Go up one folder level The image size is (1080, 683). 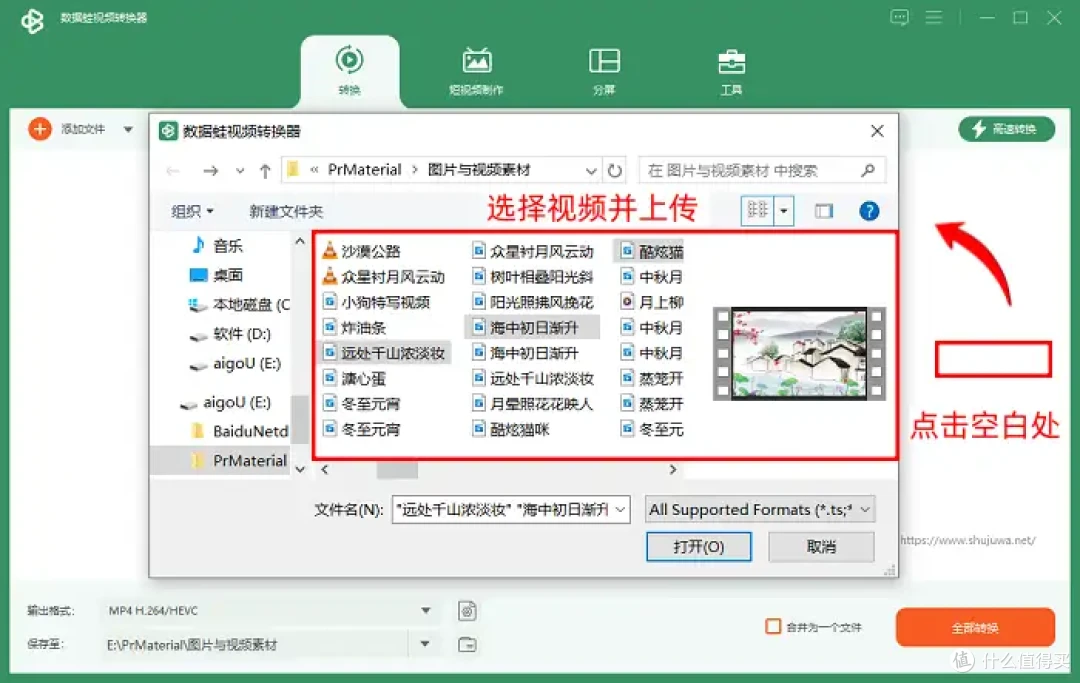tap(265, 170)
